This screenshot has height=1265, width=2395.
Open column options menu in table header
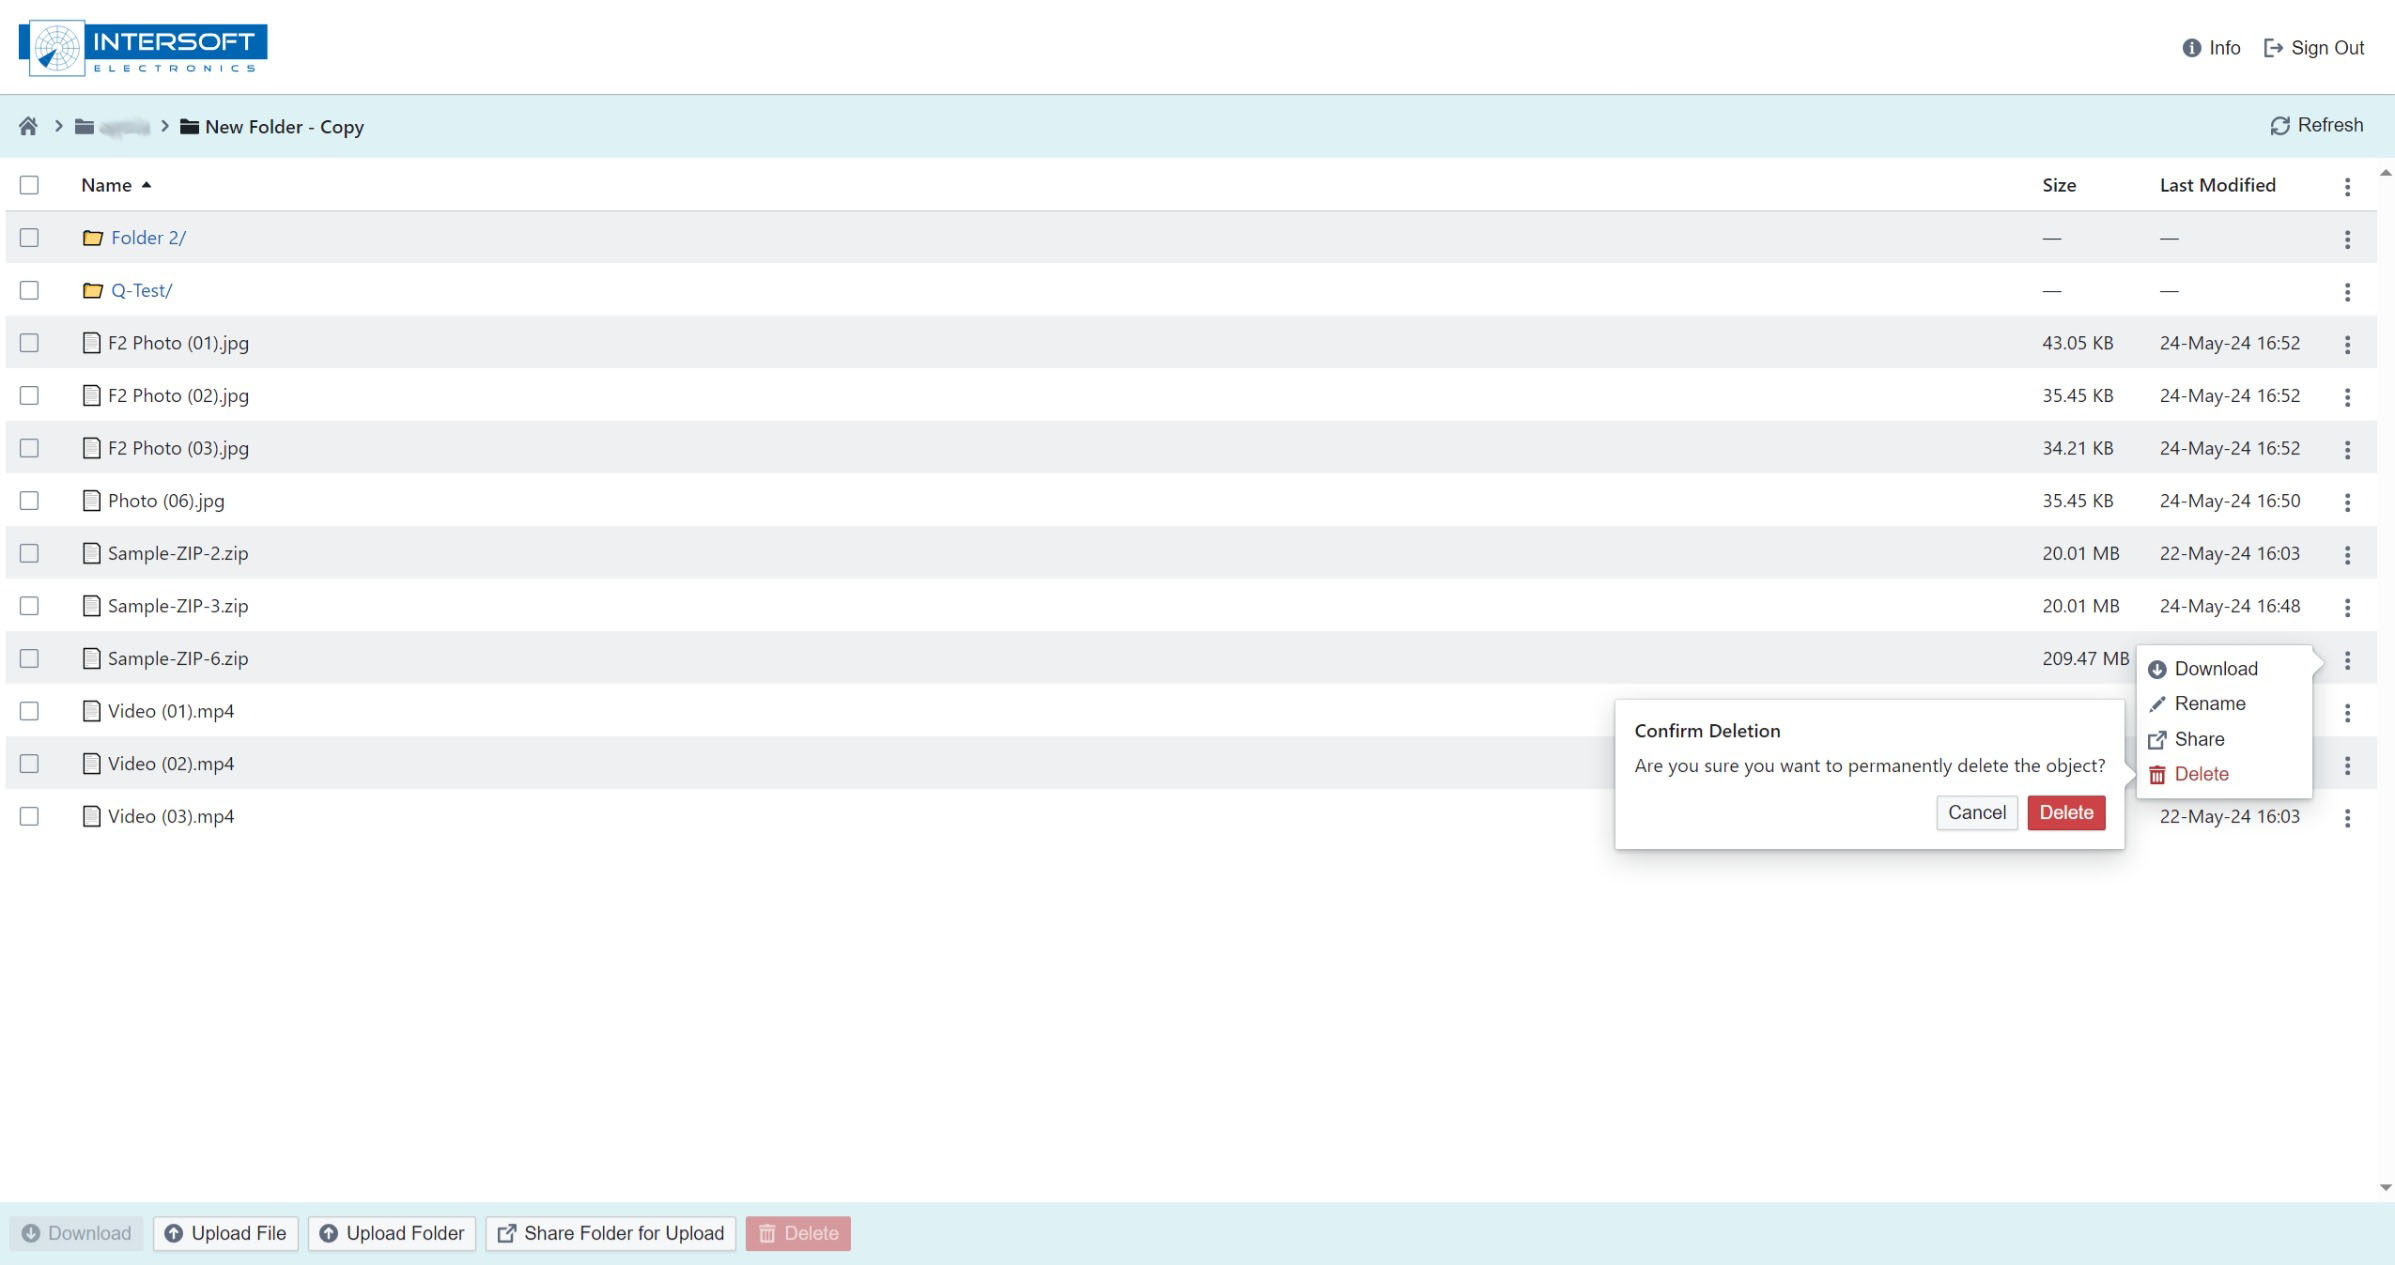click(x=2347, y=187)
